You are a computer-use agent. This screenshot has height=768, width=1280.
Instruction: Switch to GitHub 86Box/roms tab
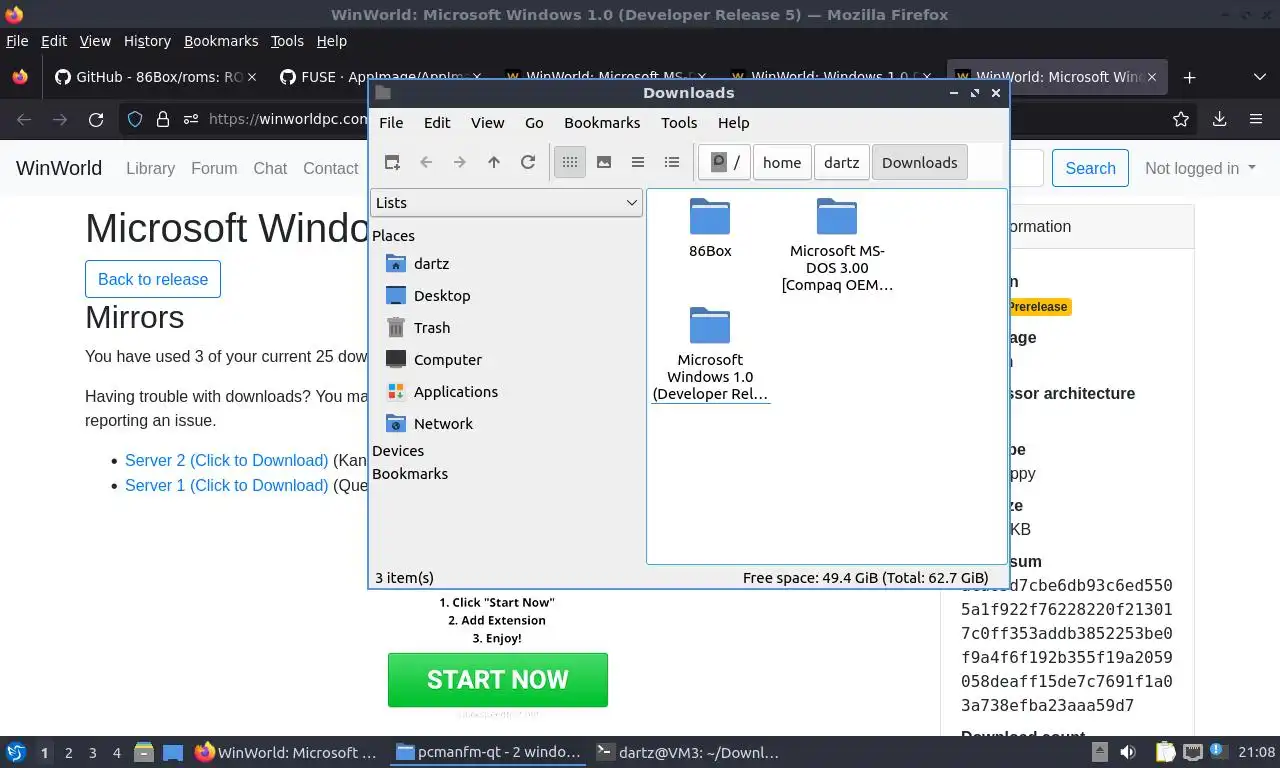[155, 77]
